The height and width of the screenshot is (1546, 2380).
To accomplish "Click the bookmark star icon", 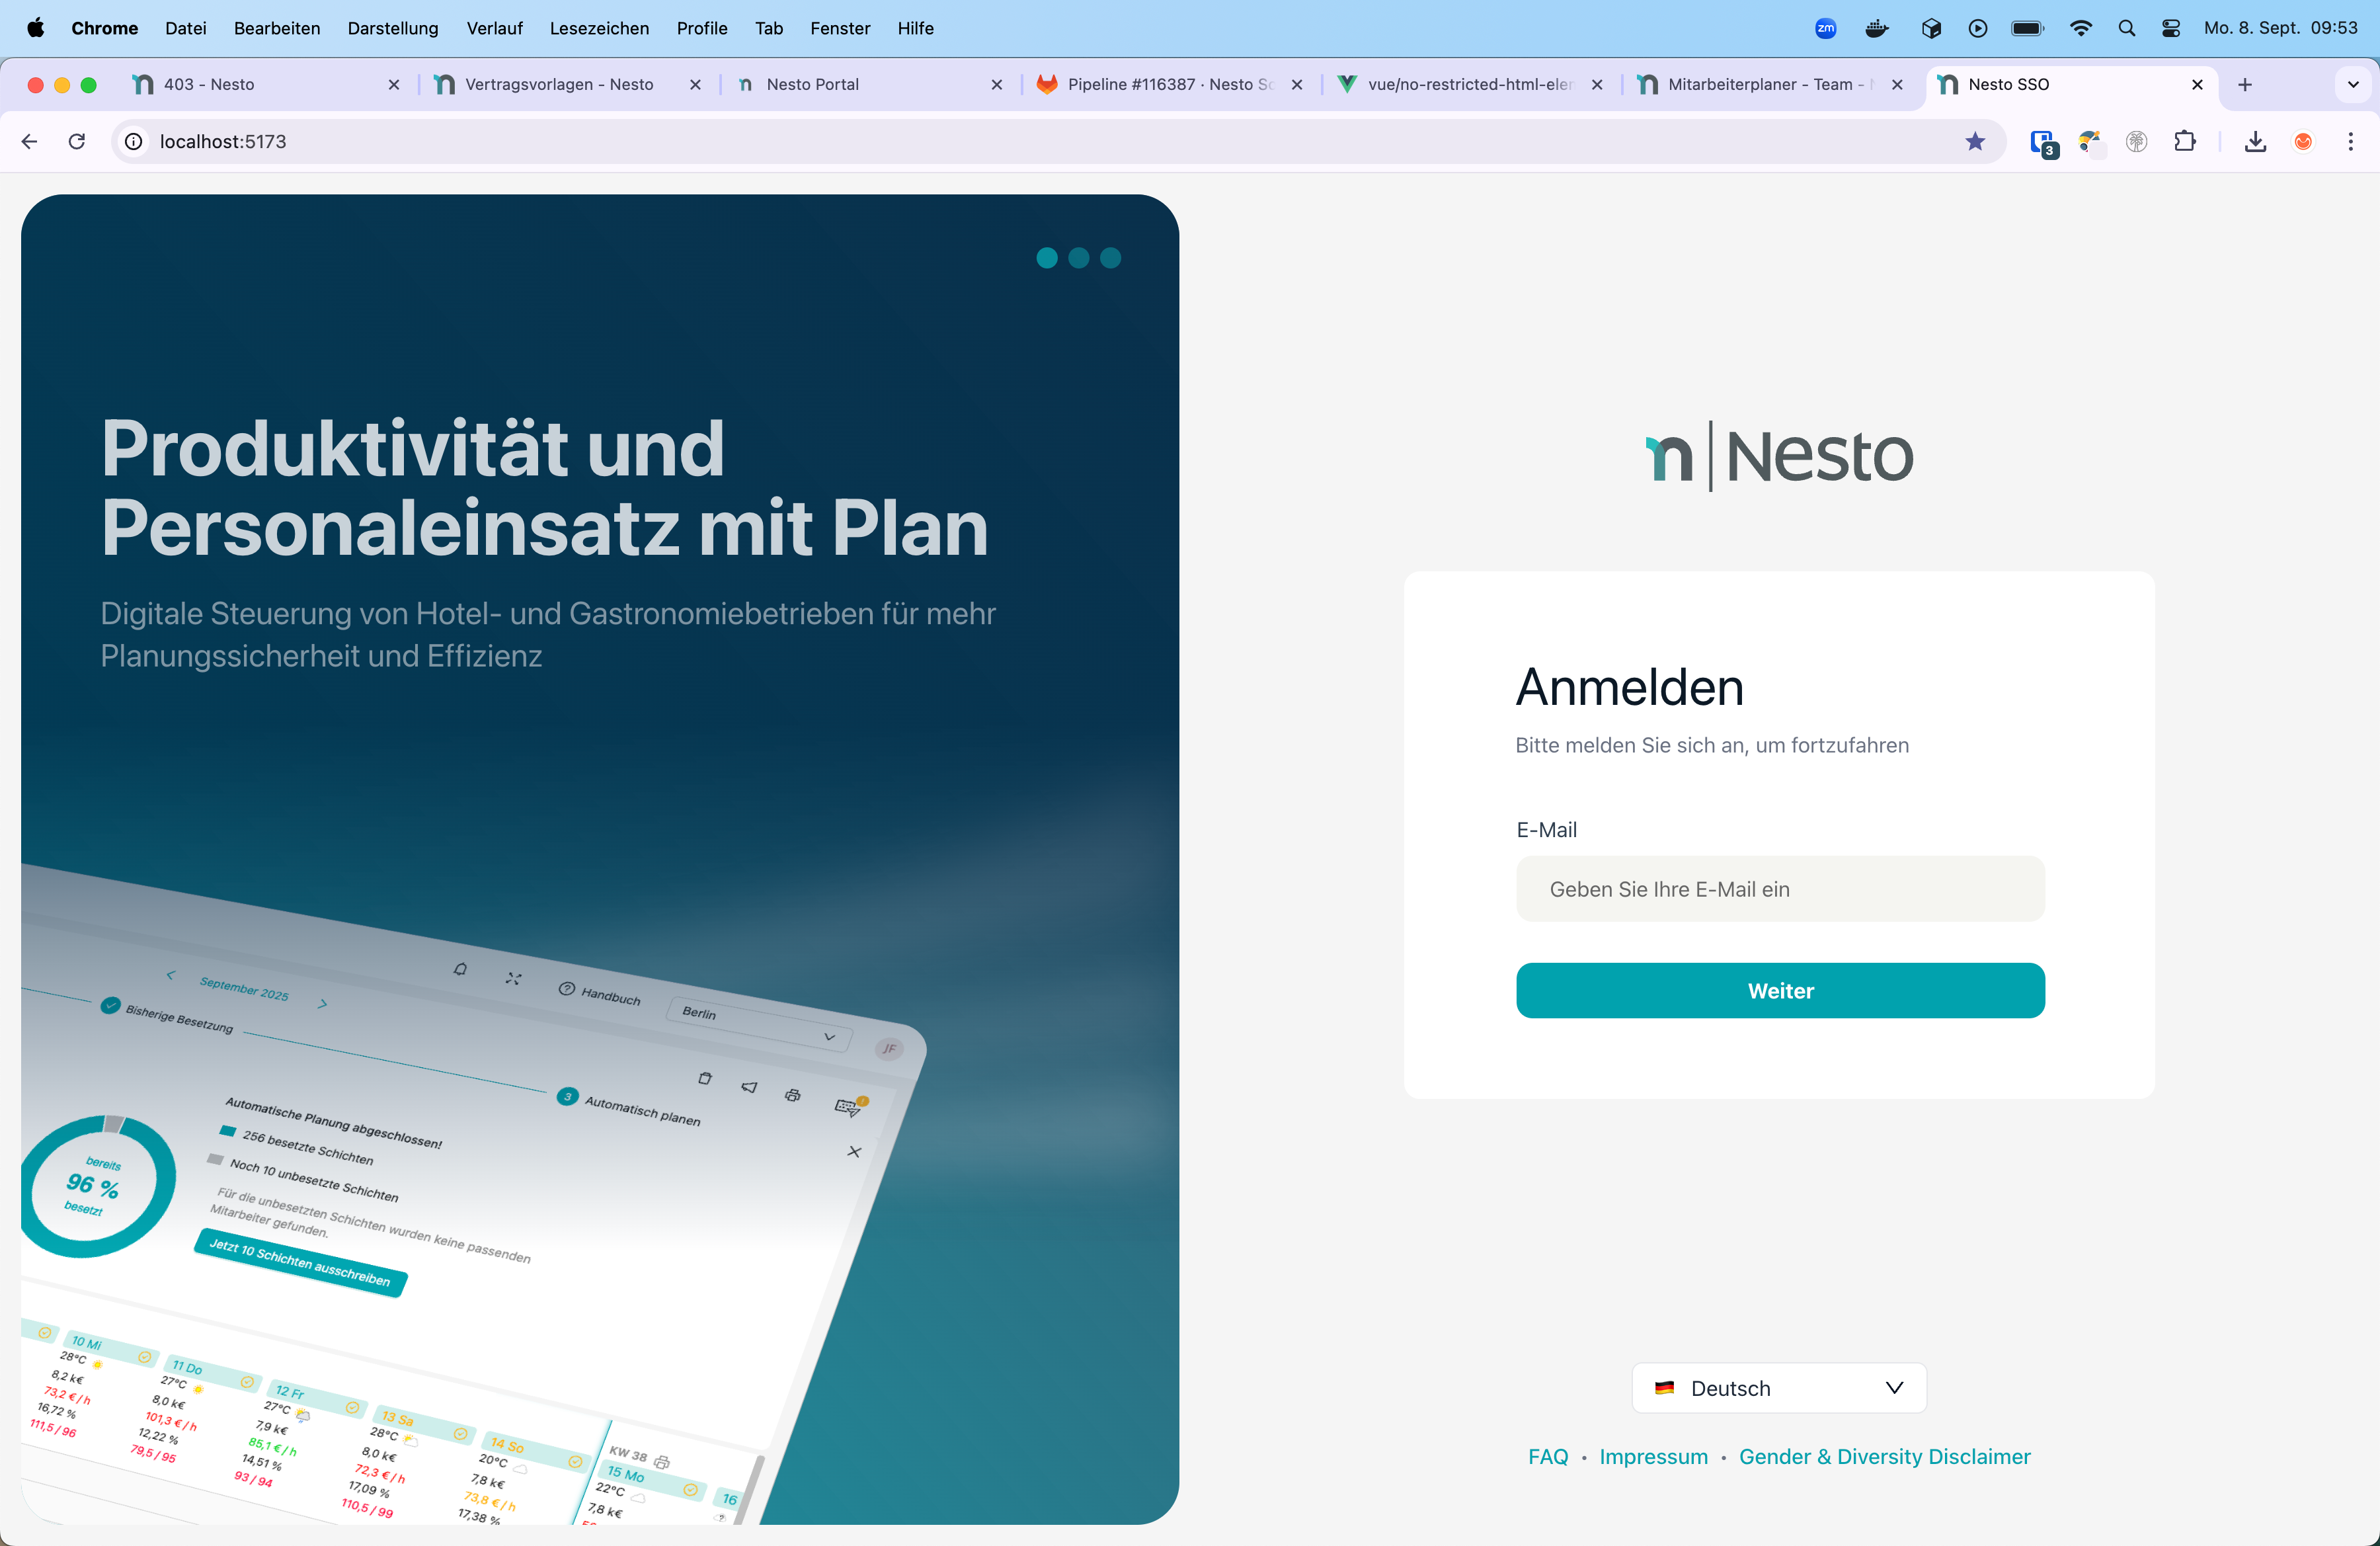I will point(1974,141).
